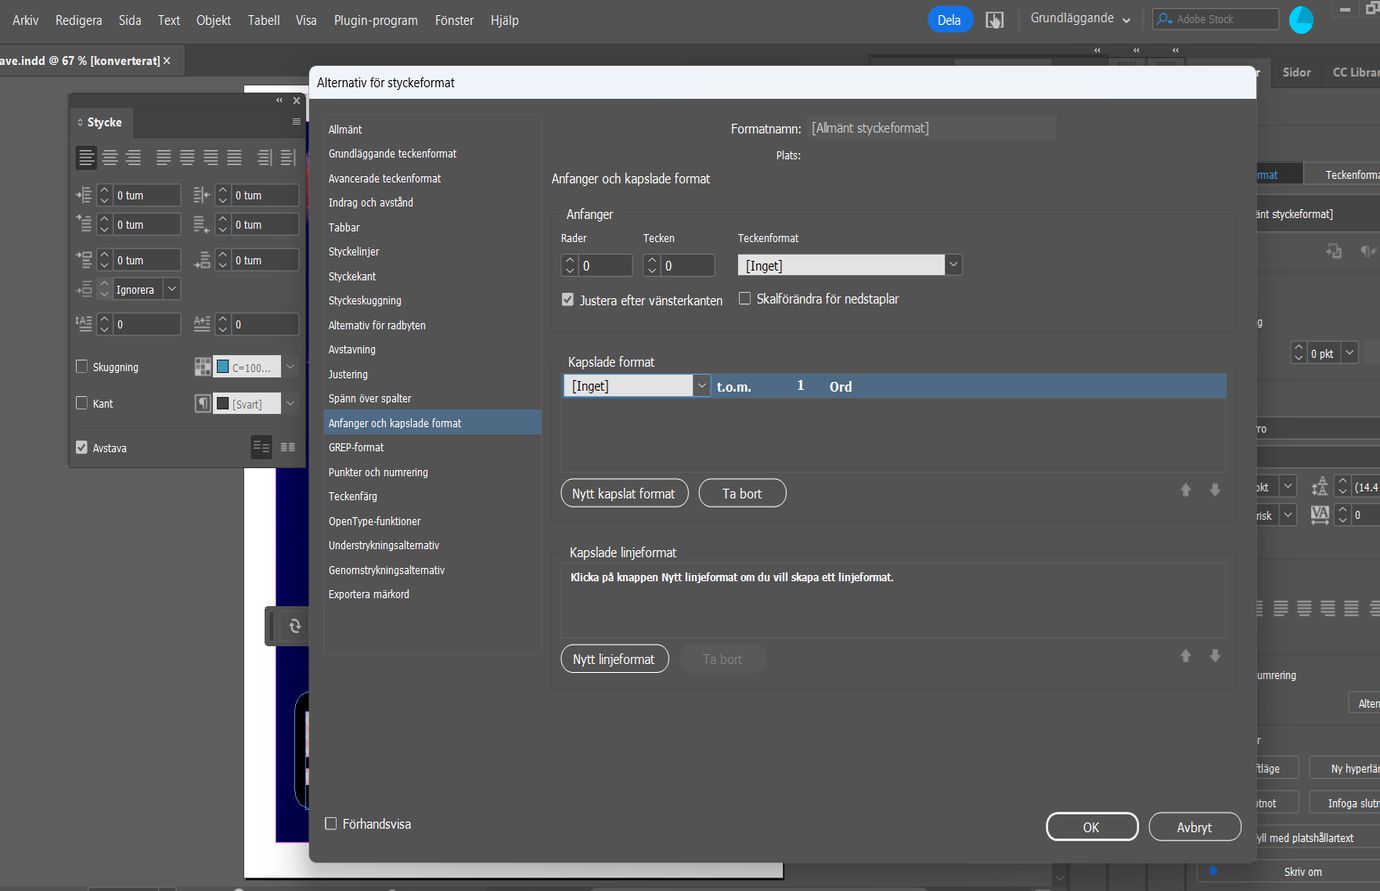Enable Skuggning checkbox in Stycke panel

82,367
